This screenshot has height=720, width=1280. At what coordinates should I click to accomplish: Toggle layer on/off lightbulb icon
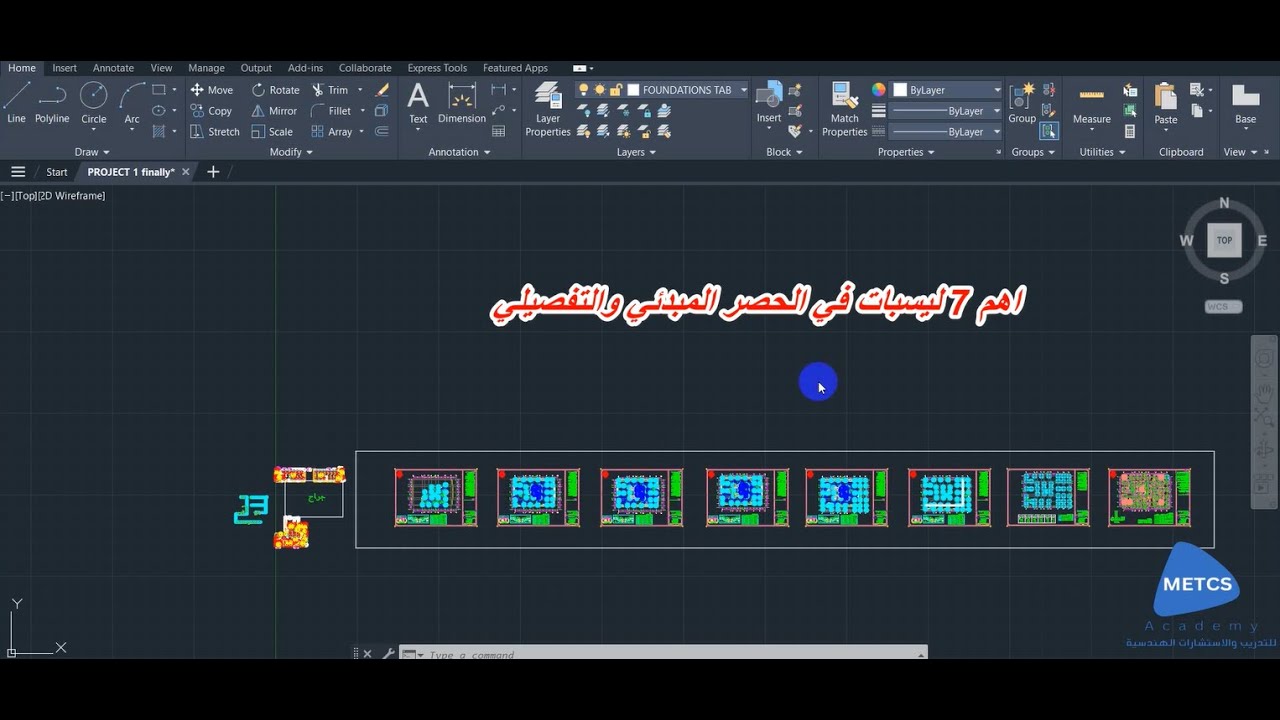pyautogui.click(x=584, y=90)
